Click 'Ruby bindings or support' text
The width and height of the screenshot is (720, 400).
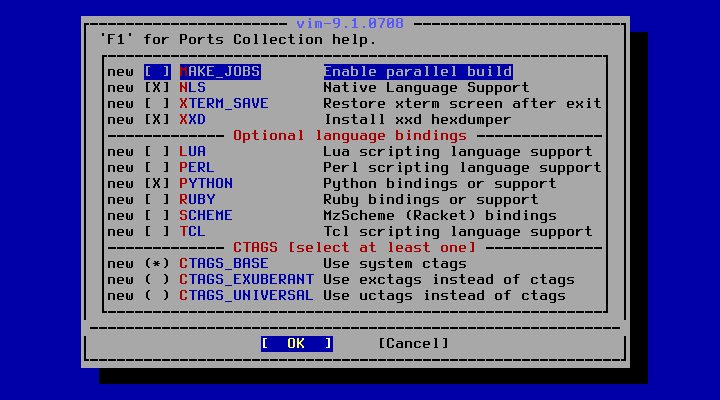431,200
